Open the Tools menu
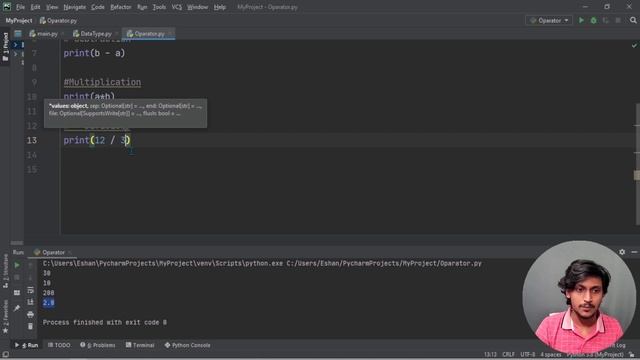The width and height of the screenshot is (640, 360). coord(159,7)
